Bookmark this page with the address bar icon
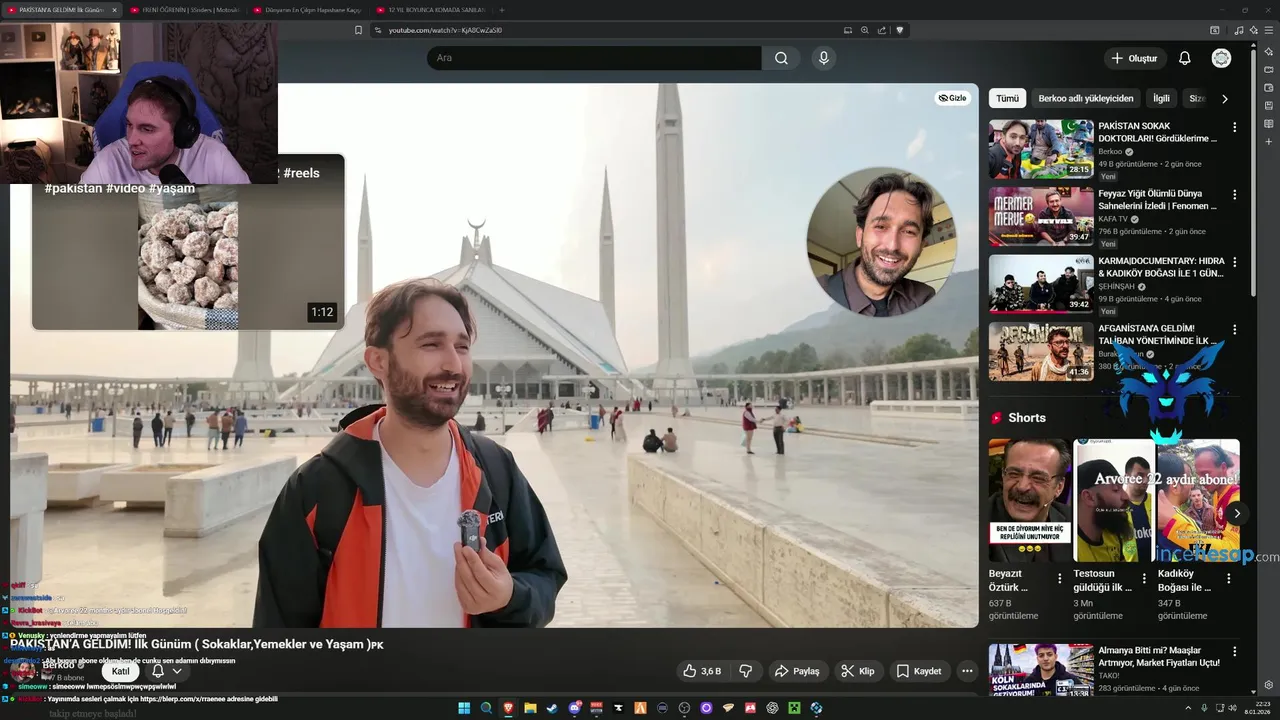The width and height of the screenshot is (1280, 720). coord(358,30)
